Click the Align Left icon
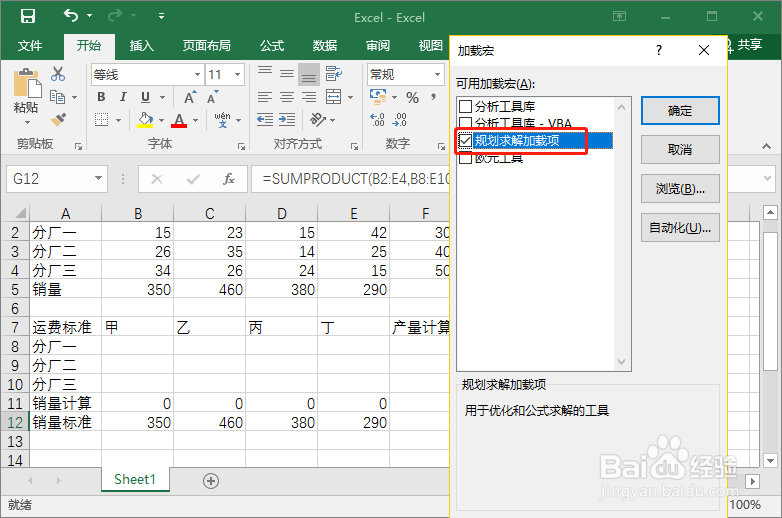Screen dimensions: 782x518 pyautogui.click(x=265, y=97)
